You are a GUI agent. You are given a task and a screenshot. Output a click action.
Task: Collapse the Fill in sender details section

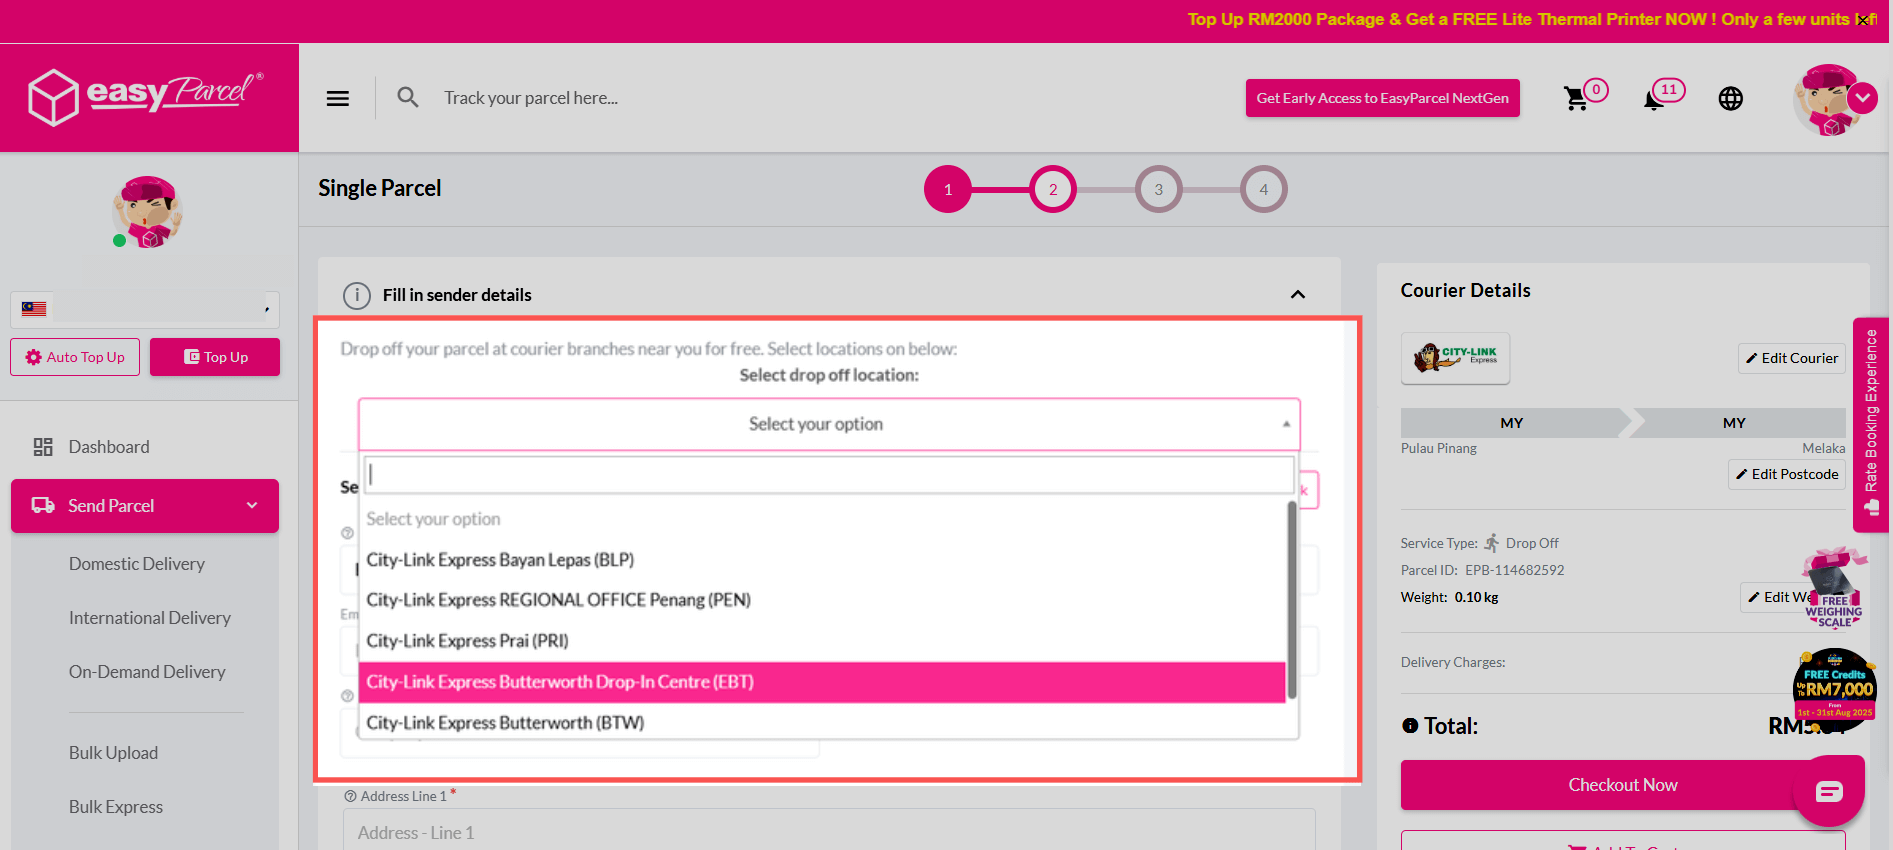(x=1298, y=295)
